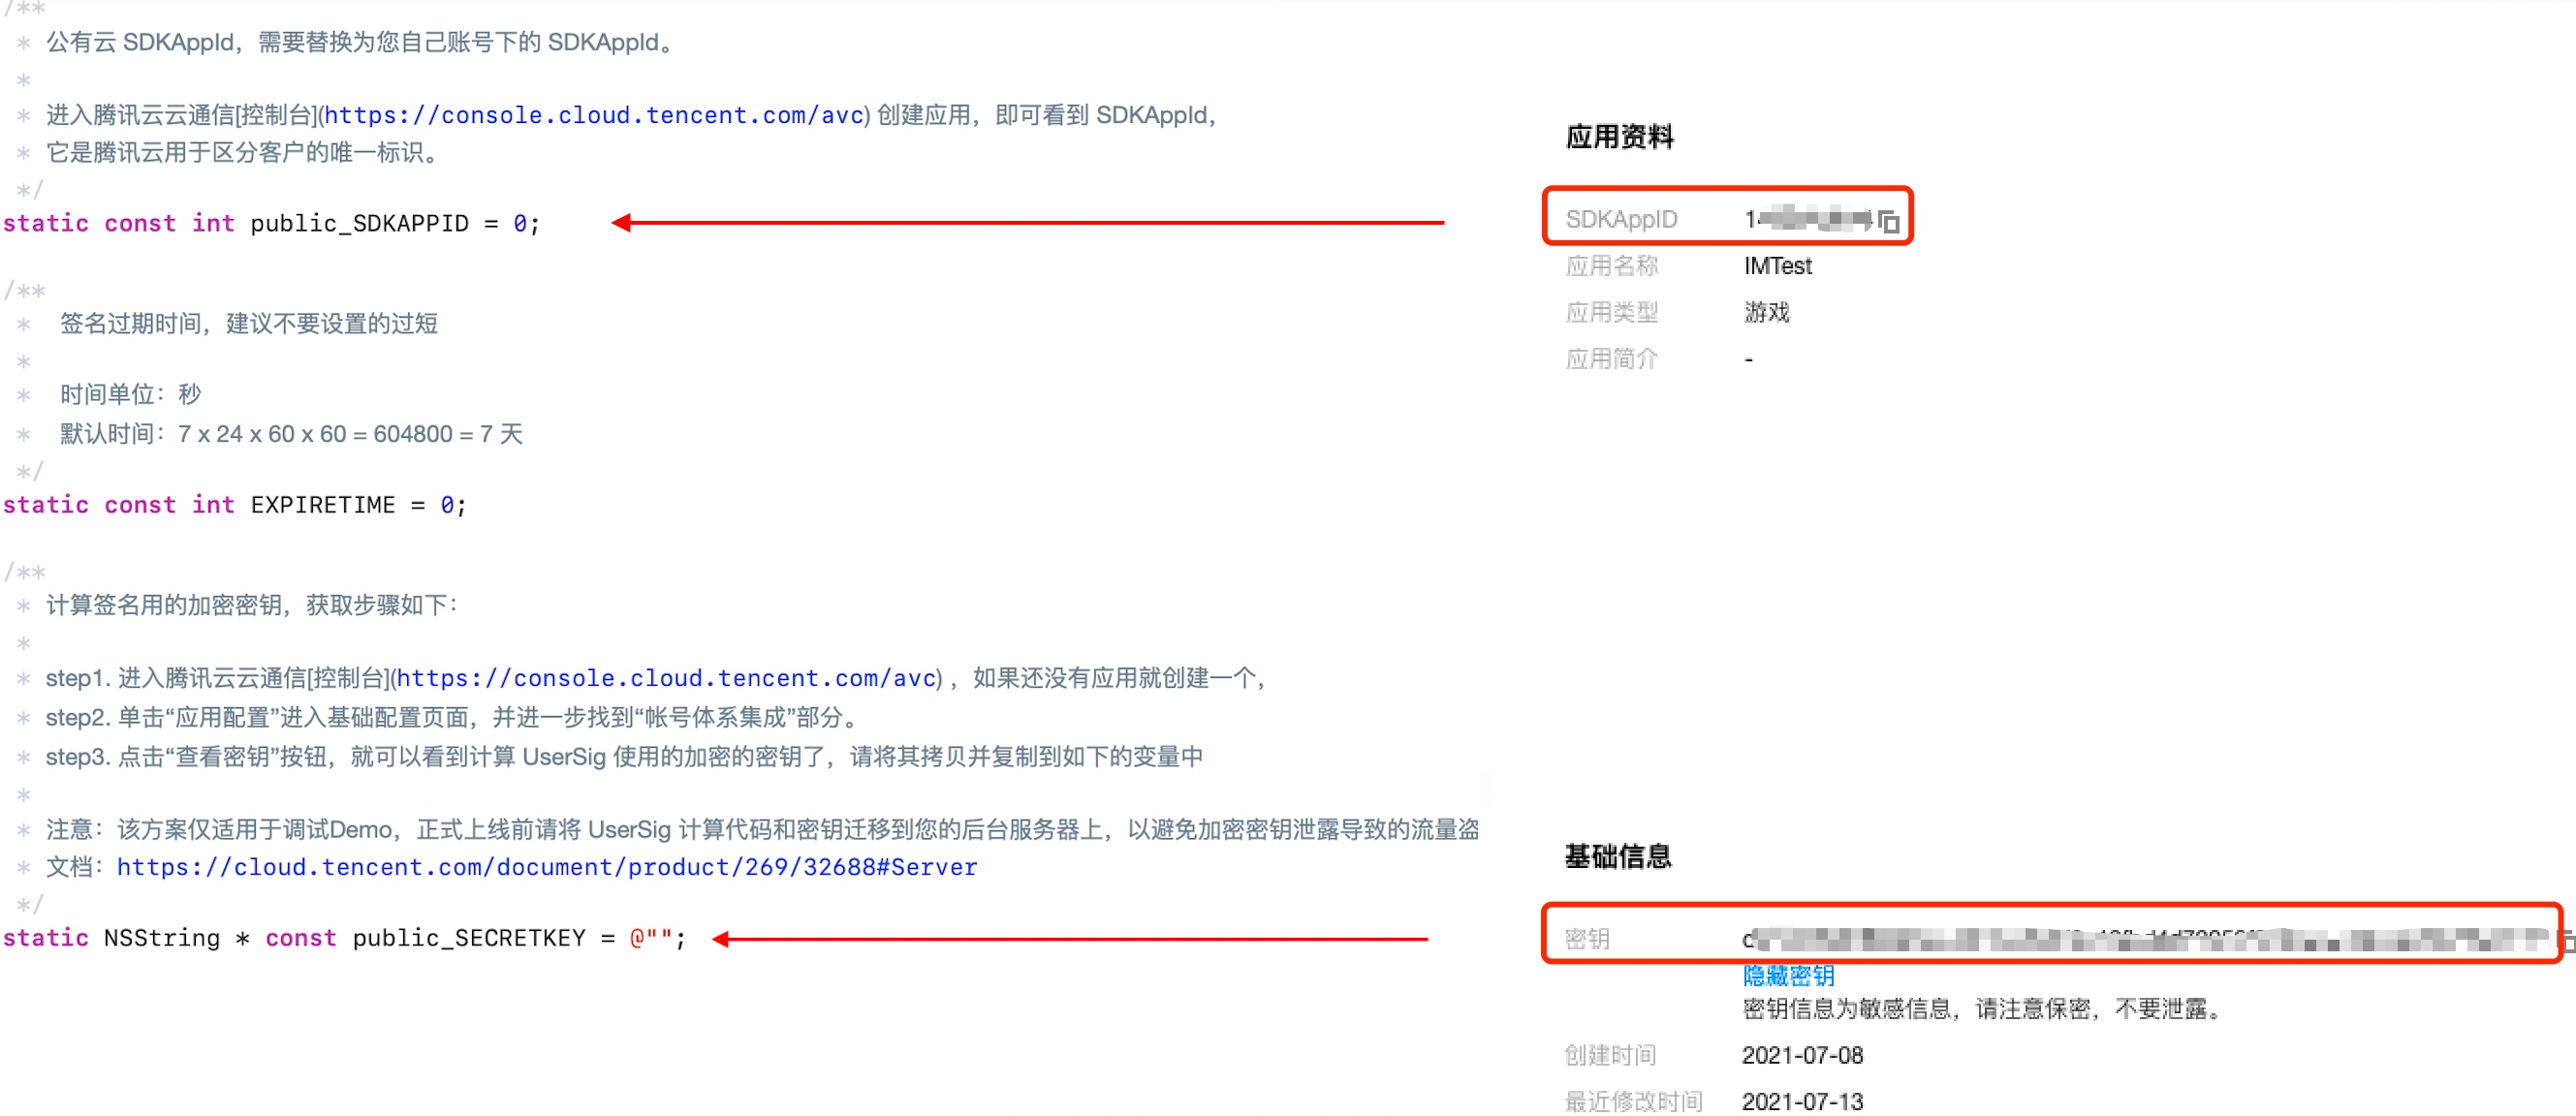
Task: Copy the SDKAppID using its copy icon
Action: coord(1888,221)
